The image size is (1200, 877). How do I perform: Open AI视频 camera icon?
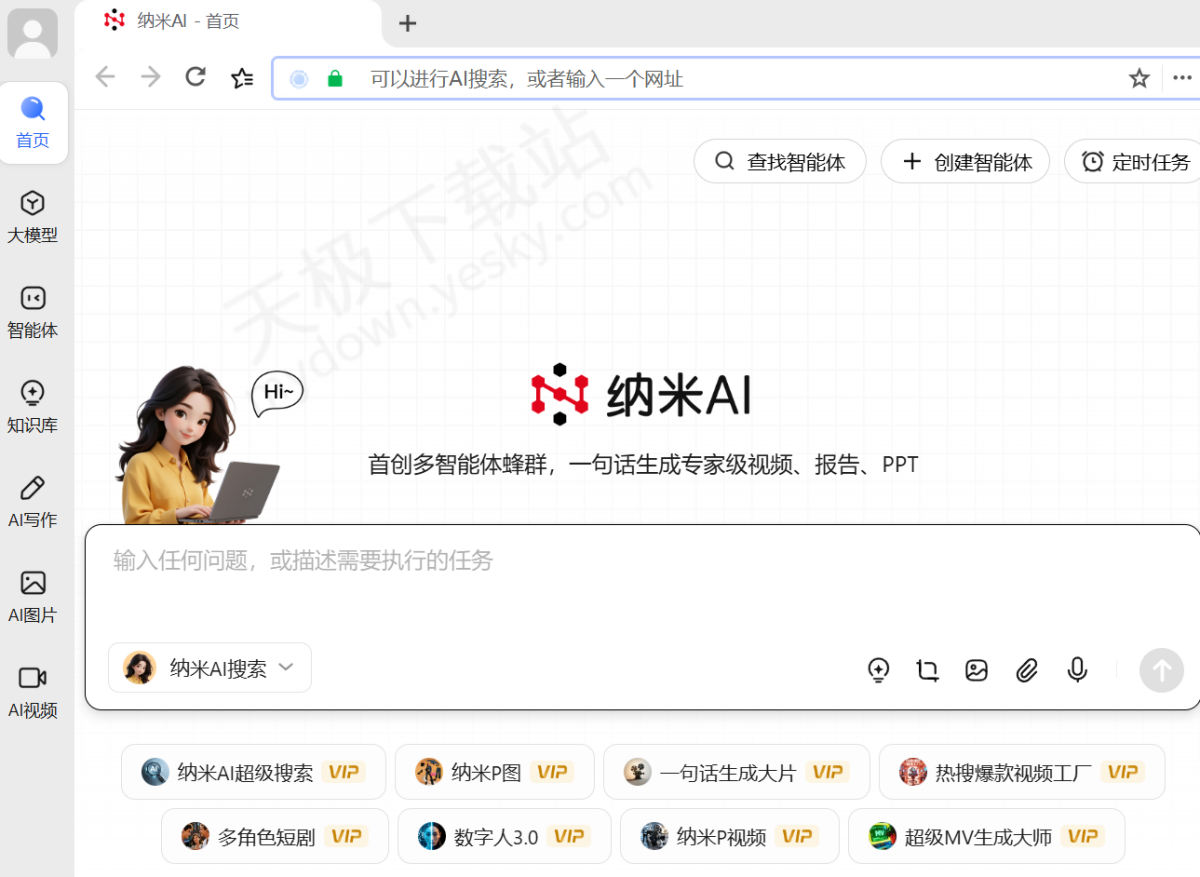coord(32,680)
